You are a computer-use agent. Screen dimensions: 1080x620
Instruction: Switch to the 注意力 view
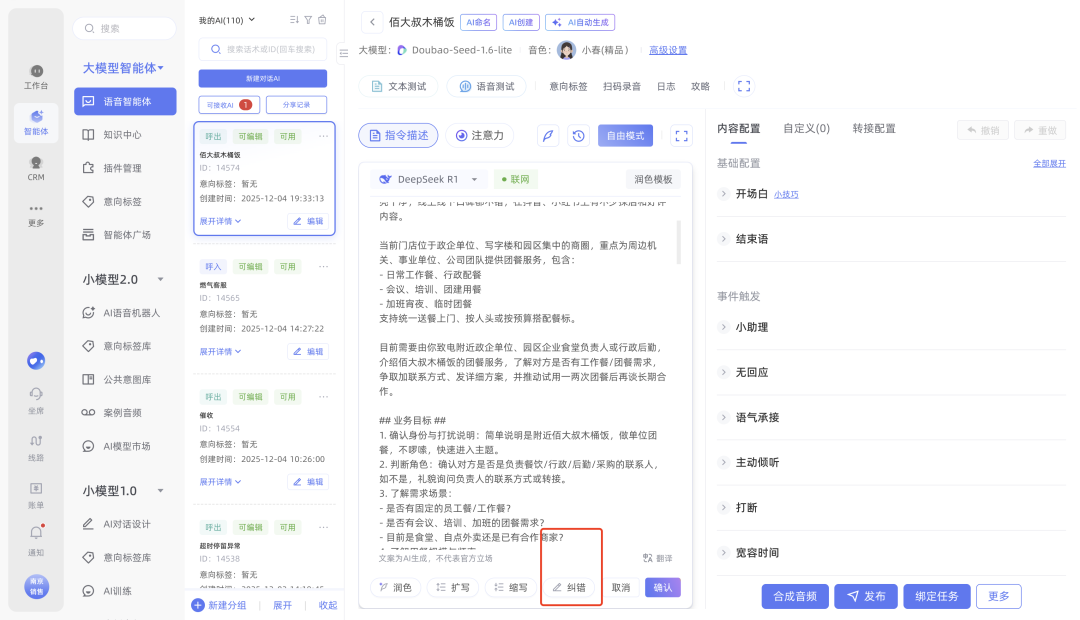click(481, 136)
